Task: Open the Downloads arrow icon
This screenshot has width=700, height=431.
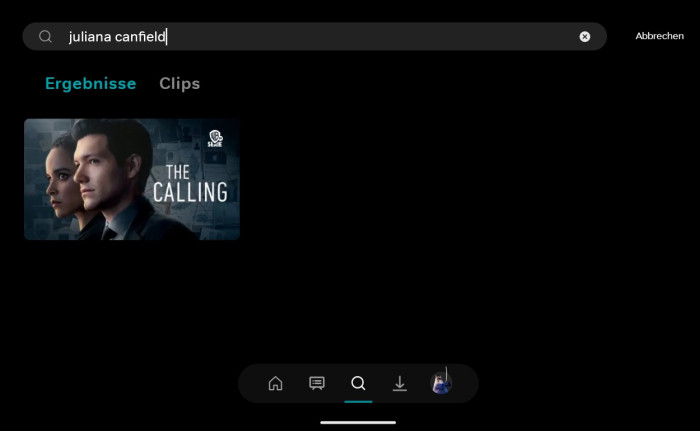Action: pyautogui.click(x=399, y=383)
